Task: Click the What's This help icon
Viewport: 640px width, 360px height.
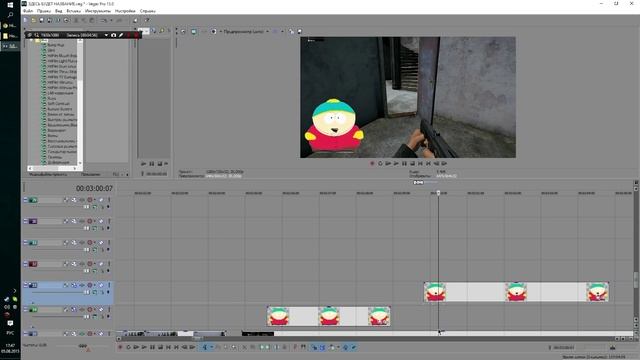Action: (x=147, y=20)
